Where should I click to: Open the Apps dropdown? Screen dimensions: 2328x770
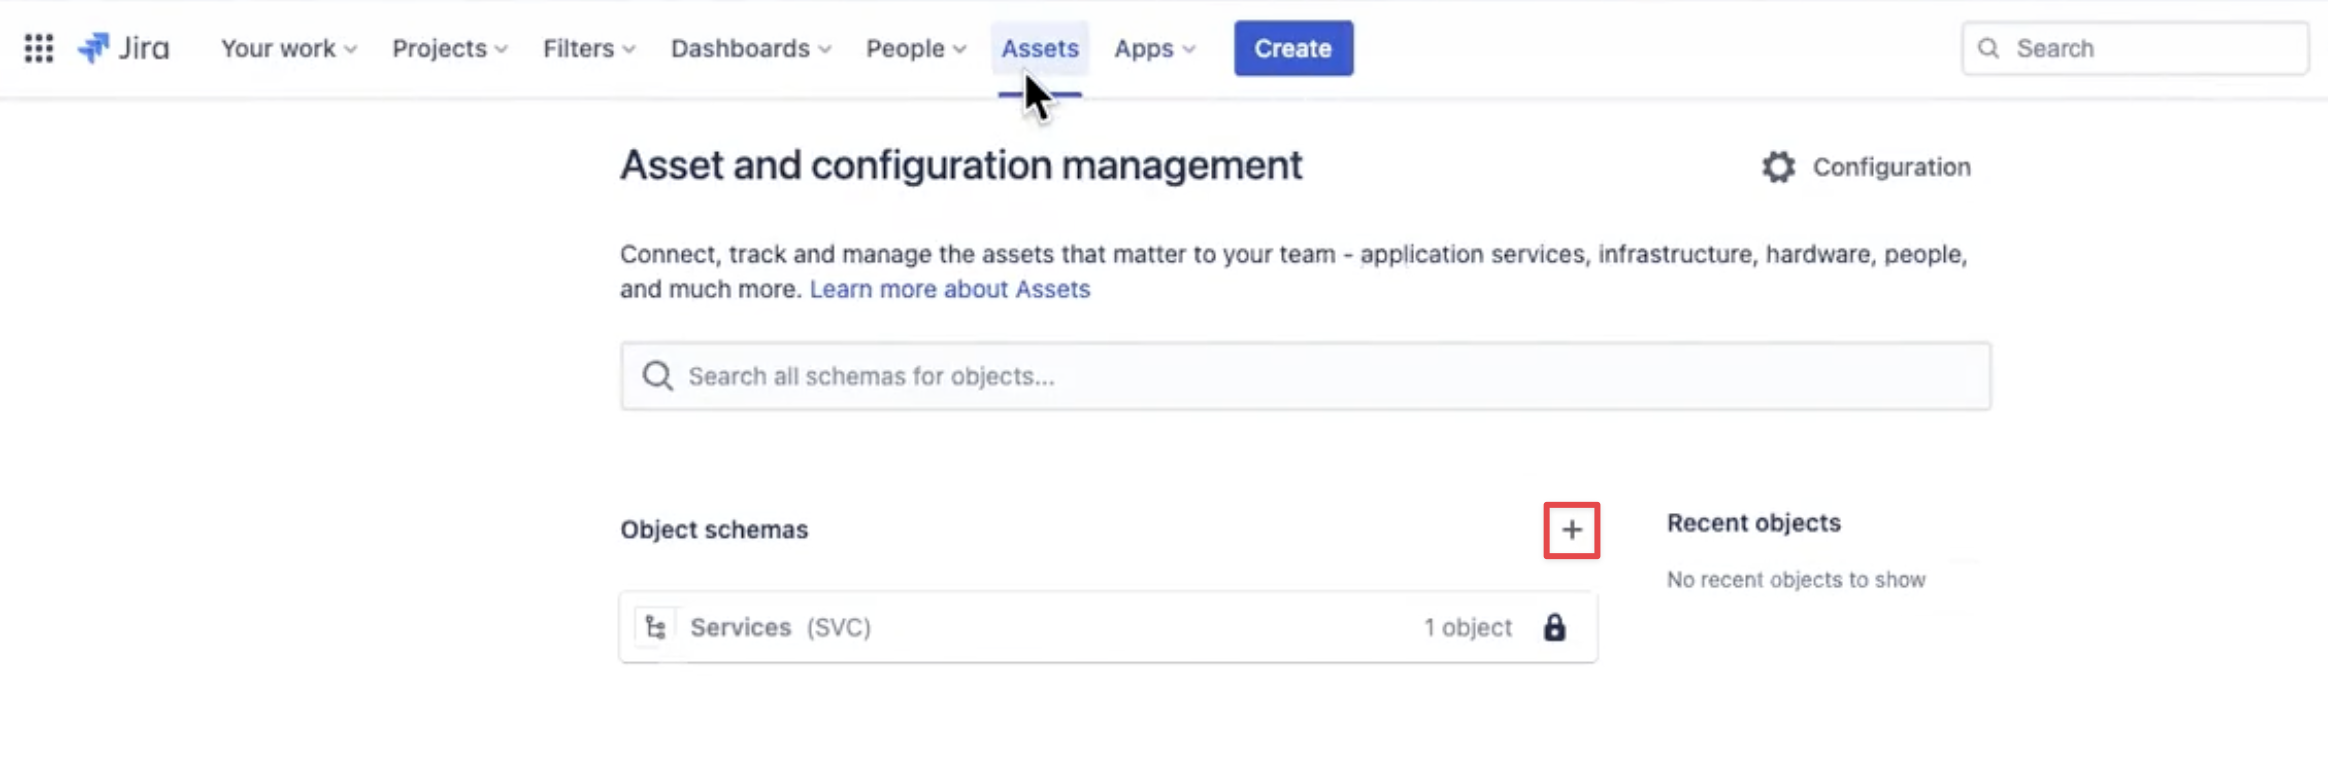click(1154, 48)
